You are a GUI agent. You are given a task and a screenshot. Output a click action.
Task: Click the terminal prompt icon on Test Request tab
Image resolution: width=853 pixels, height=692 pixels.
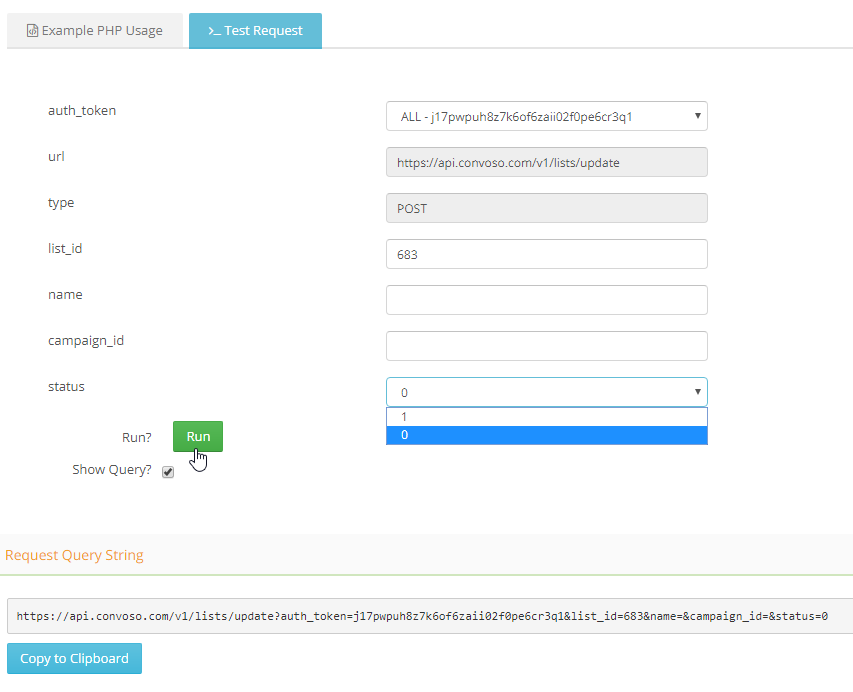pyautogui.click(x=213, y=31)
